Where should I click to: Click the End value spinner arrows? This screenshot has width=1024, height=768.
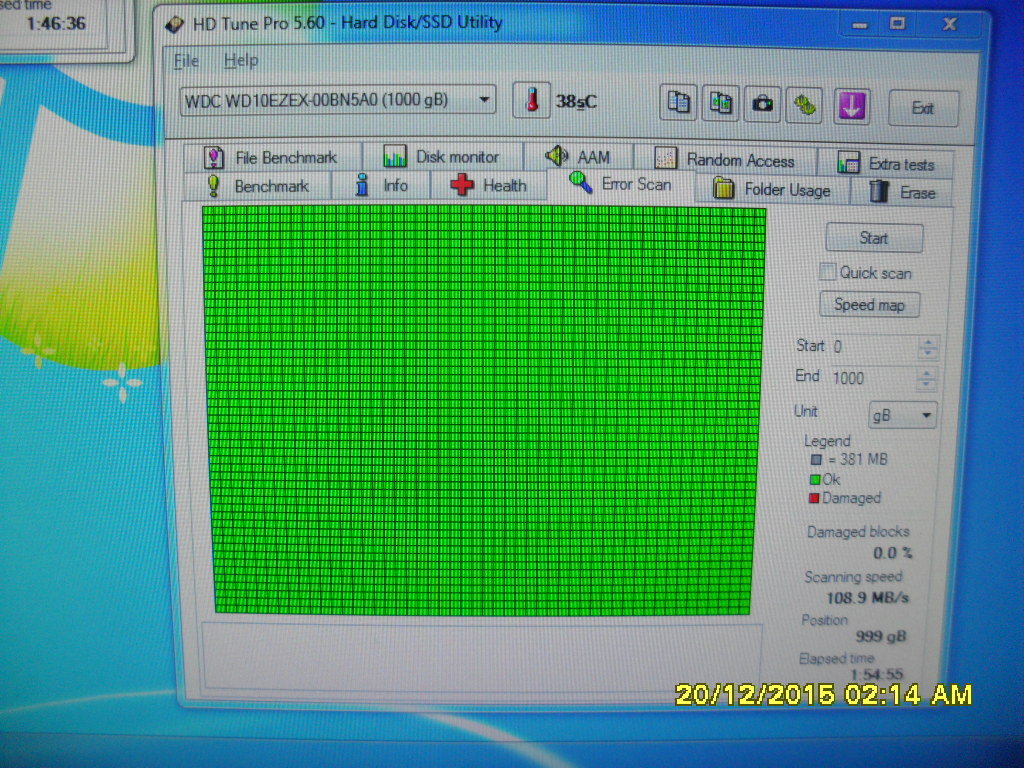pyautogui.click(x=926, y=378)
